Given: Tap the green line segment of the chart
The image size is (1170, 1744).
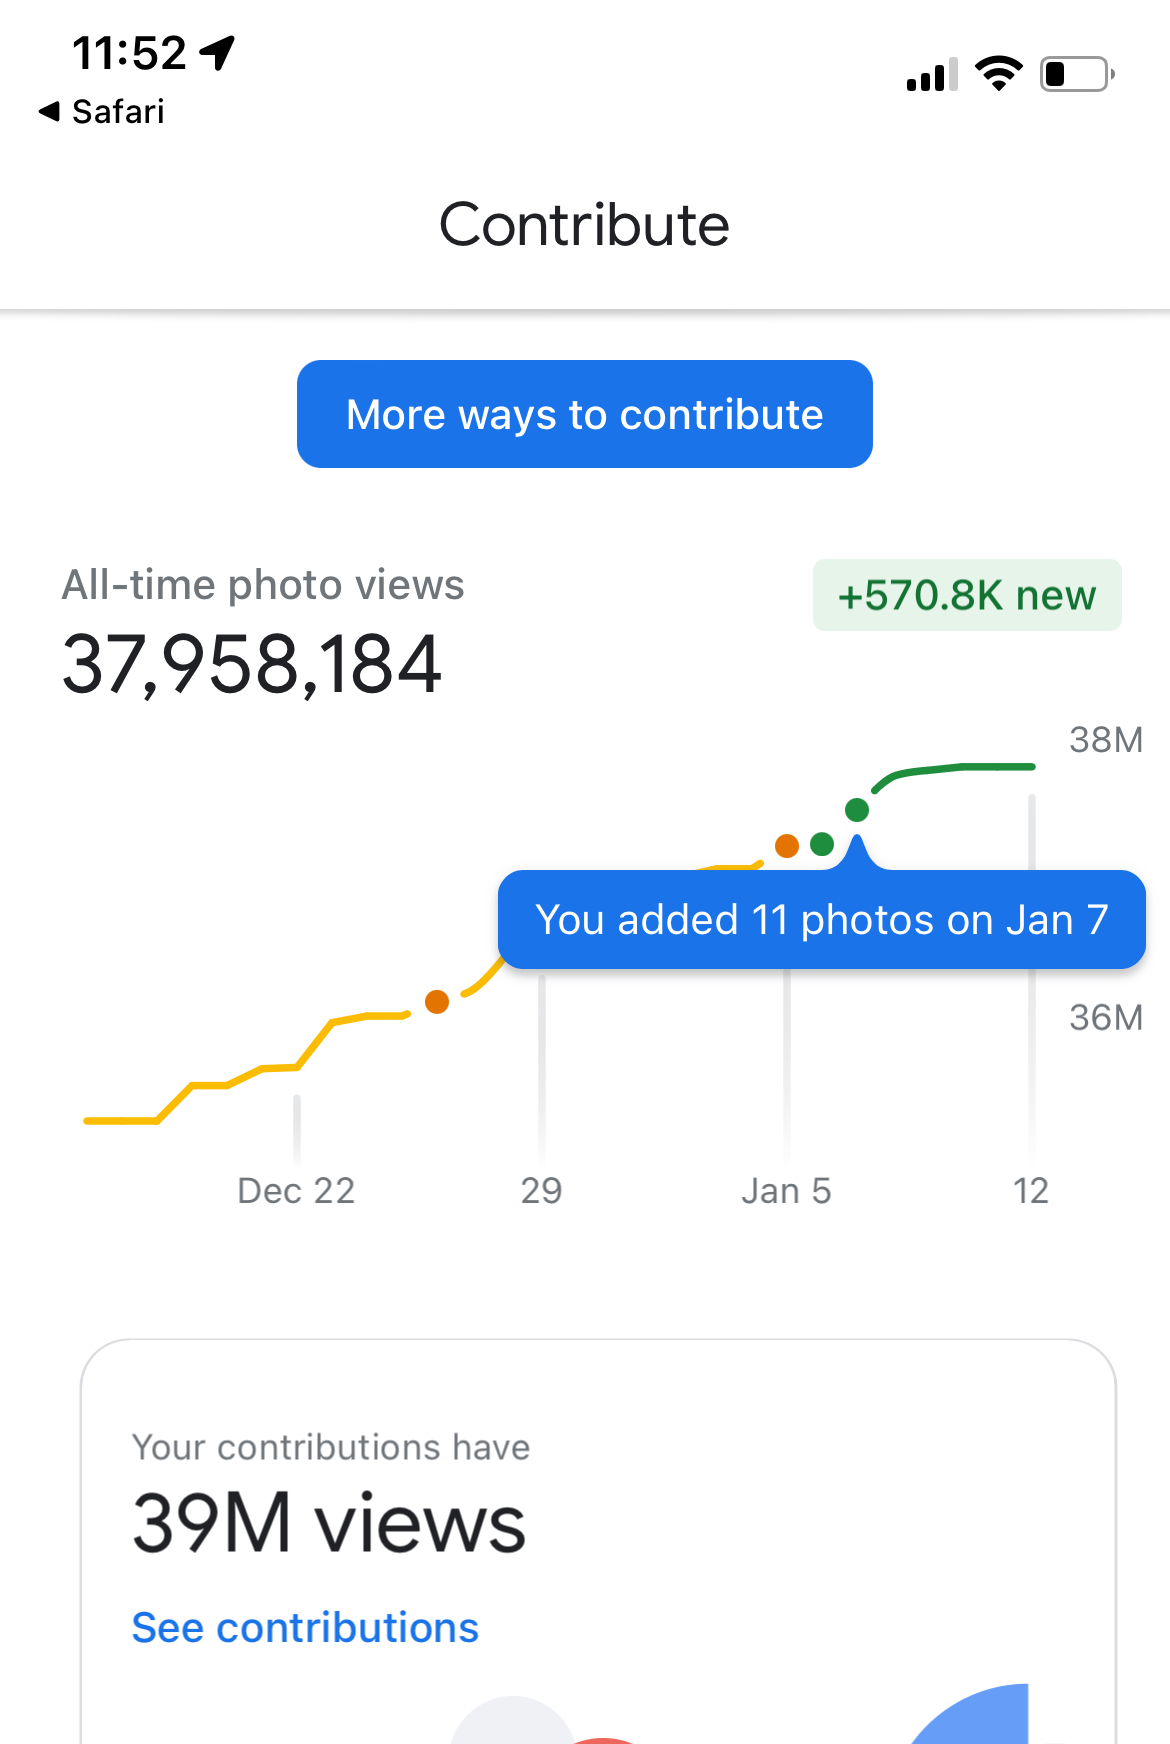Looking at the screenshot, I should coord(960,768).
